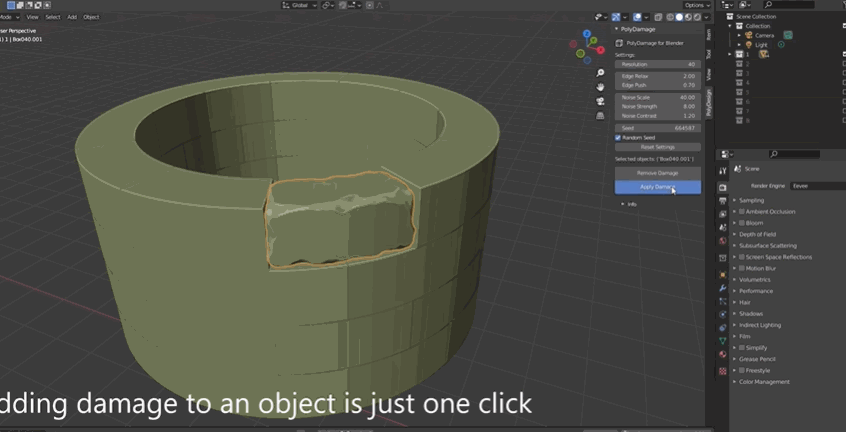Image resolution: width=846 pixels, height=432 pixels.
Task: Select rendered viewport shading mode
Action: coord(697,17)
